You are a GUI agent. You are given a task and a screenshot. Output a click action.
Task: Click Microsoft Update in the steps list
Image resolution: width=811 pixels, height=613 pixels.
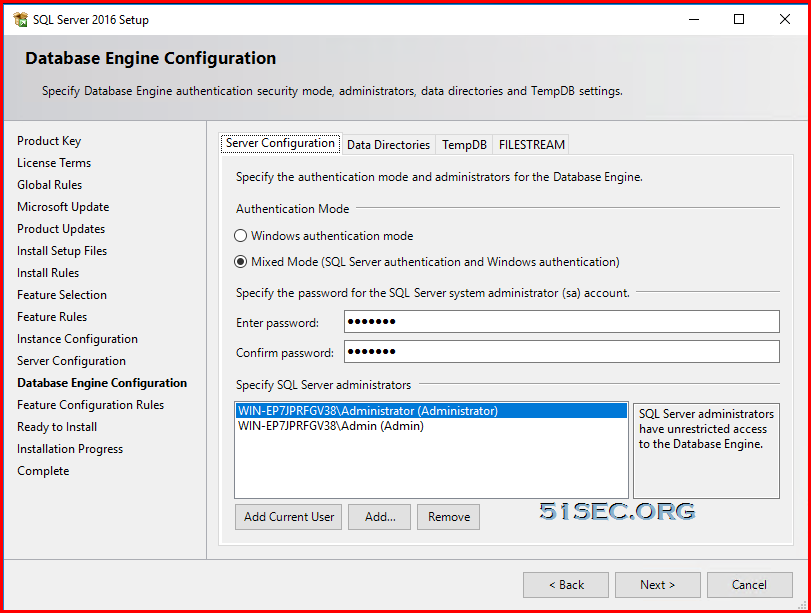tap(63, 207)
